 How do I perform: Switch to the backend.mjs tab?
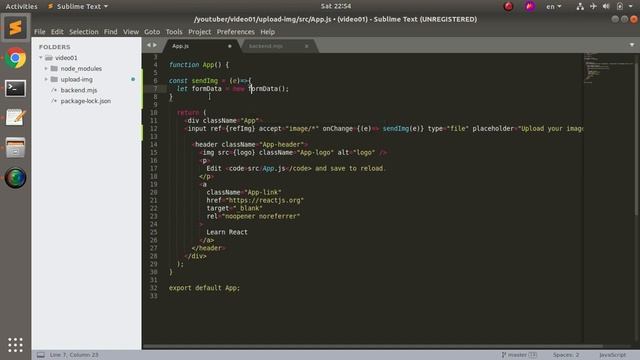266,46
